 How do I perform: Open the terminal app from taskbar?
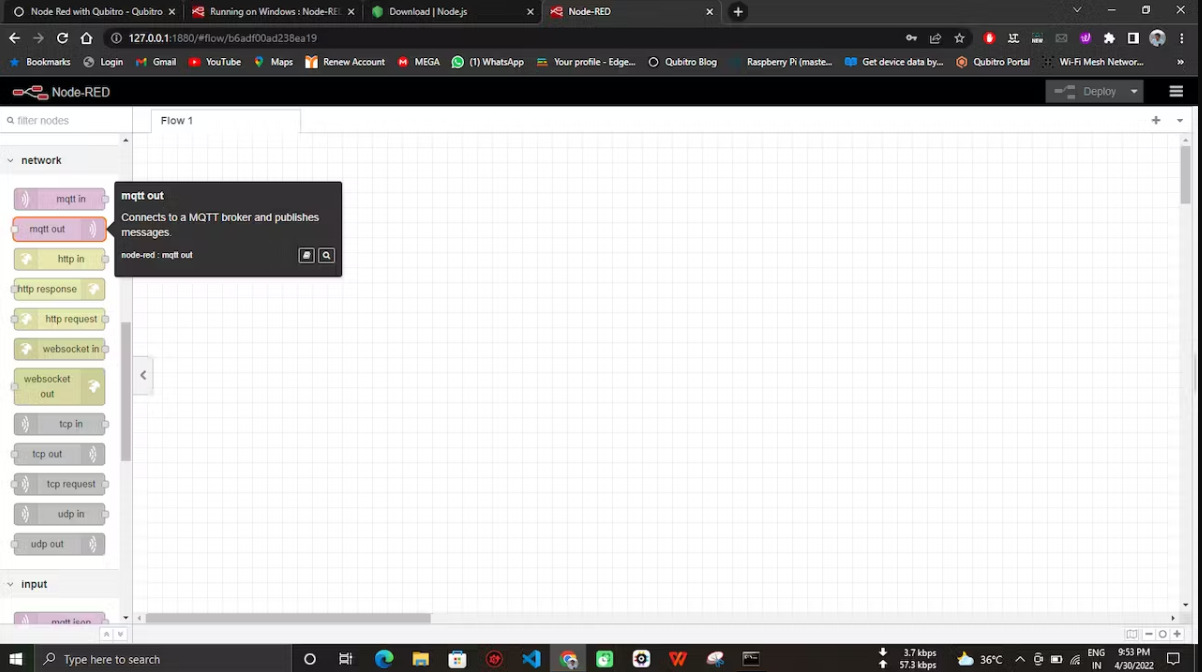pyautogui.click(x=751, y=659)
